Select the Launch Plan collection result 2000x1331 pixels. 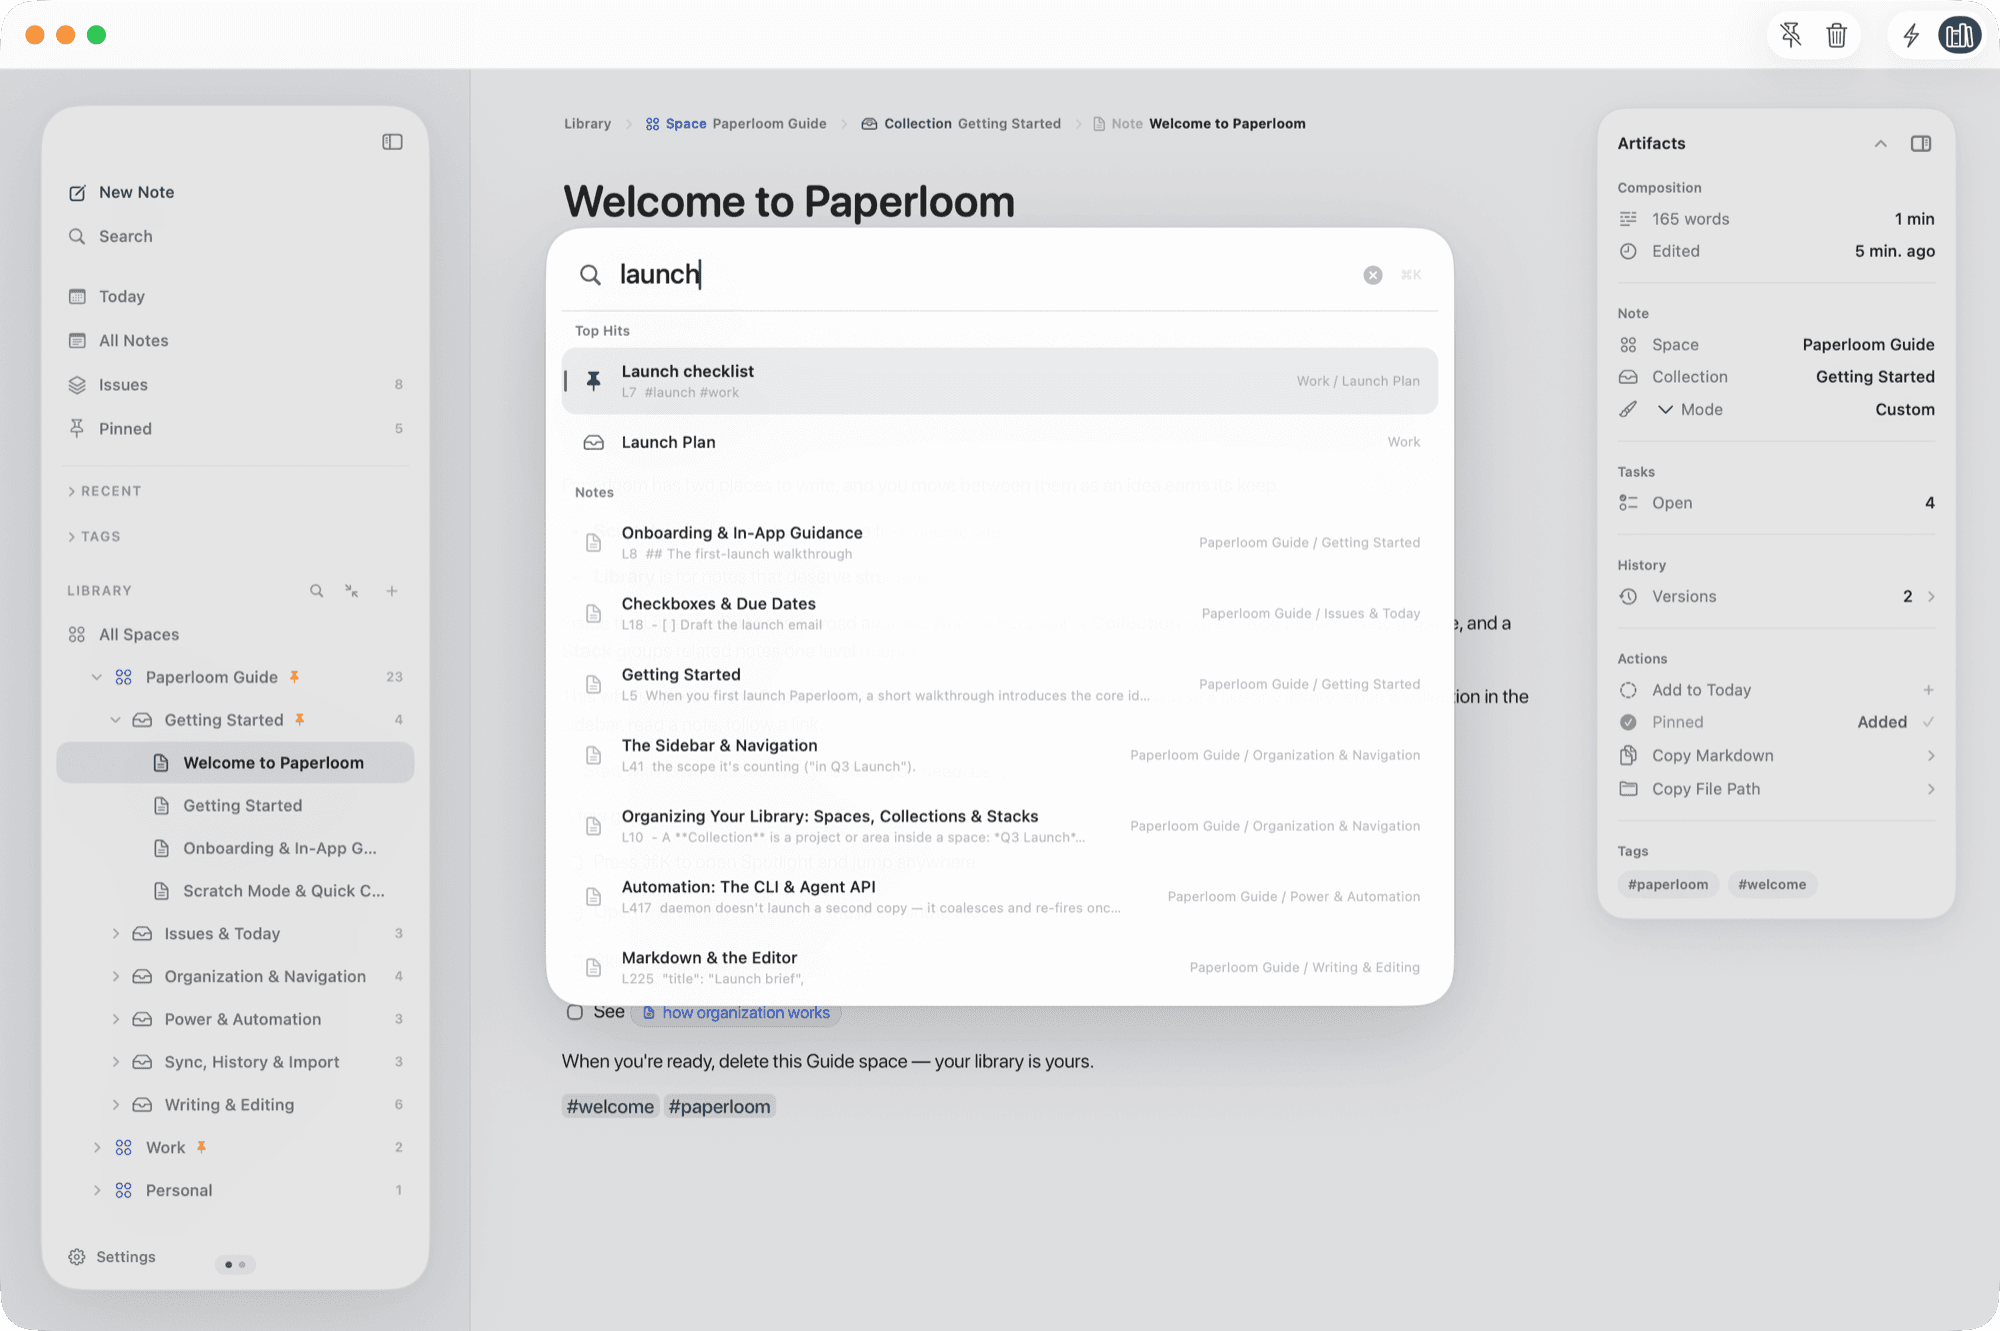point(1000,442)
